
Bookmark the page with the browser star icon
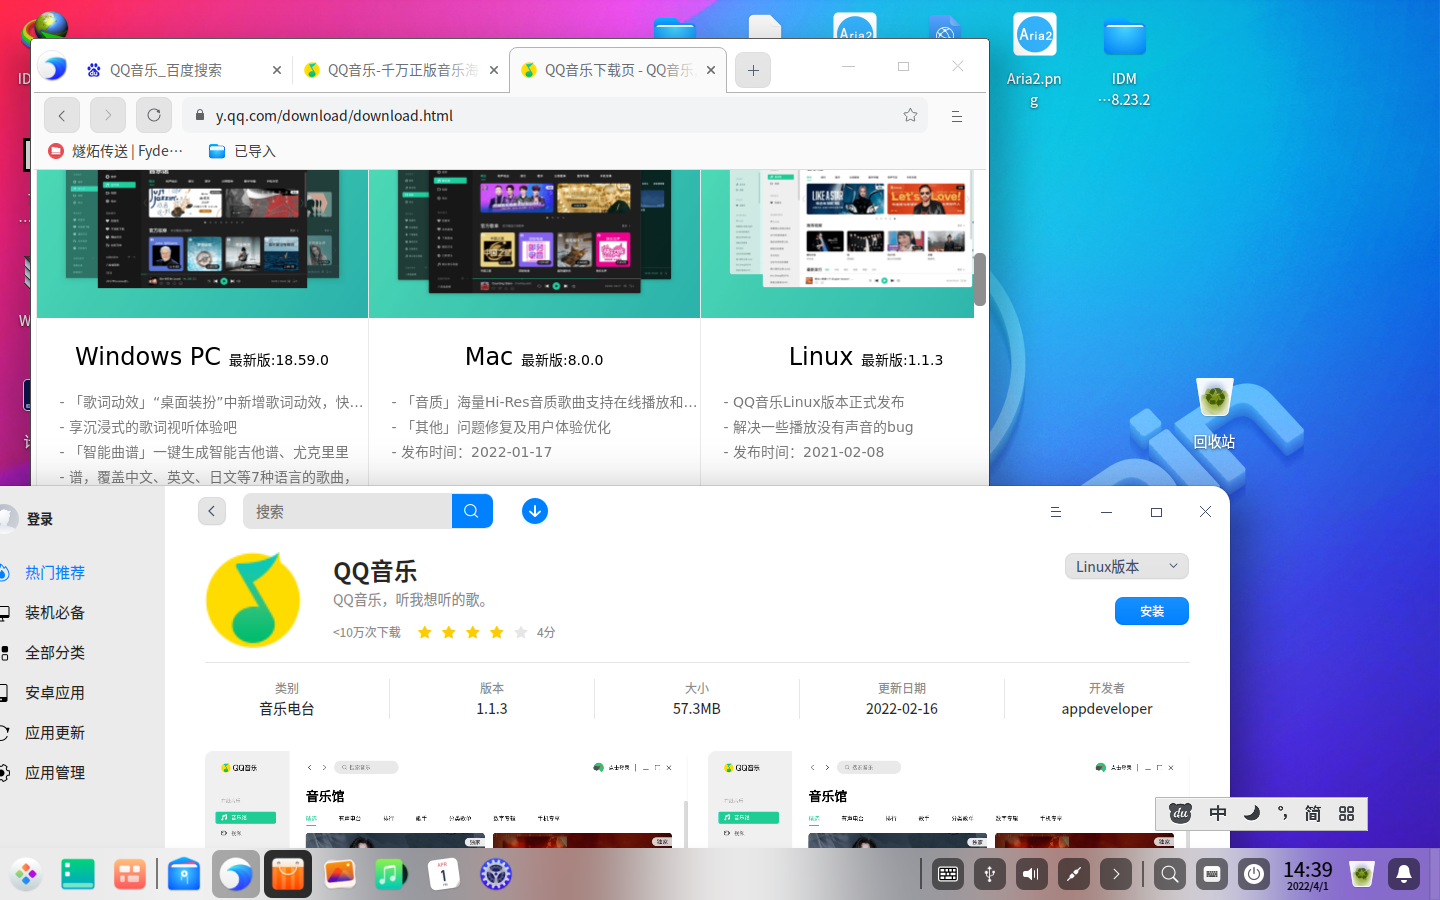910,115
